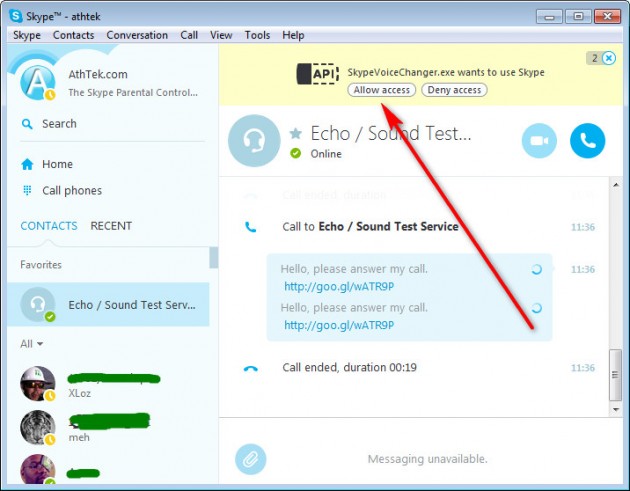
Task: Expand the All contacts filter dropdown
Action: point(31,344)
